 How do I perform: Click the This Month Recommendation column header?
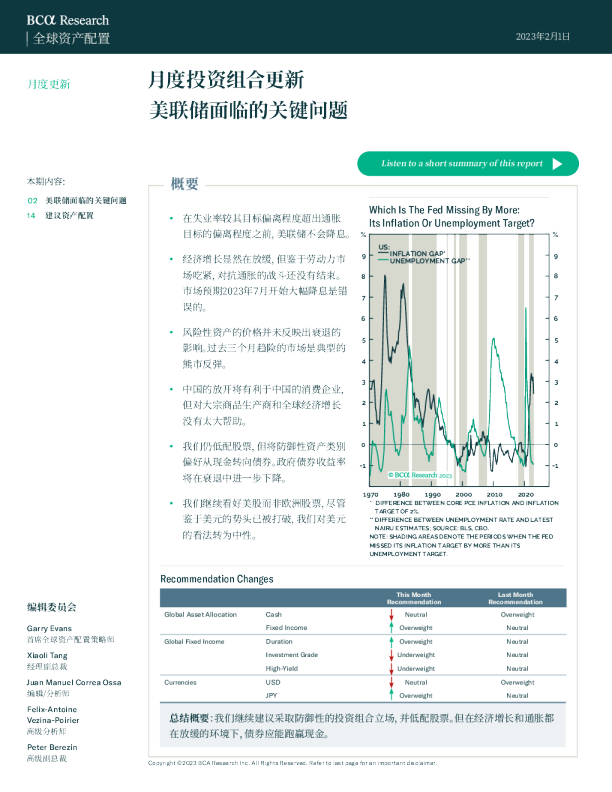(414, 597)
